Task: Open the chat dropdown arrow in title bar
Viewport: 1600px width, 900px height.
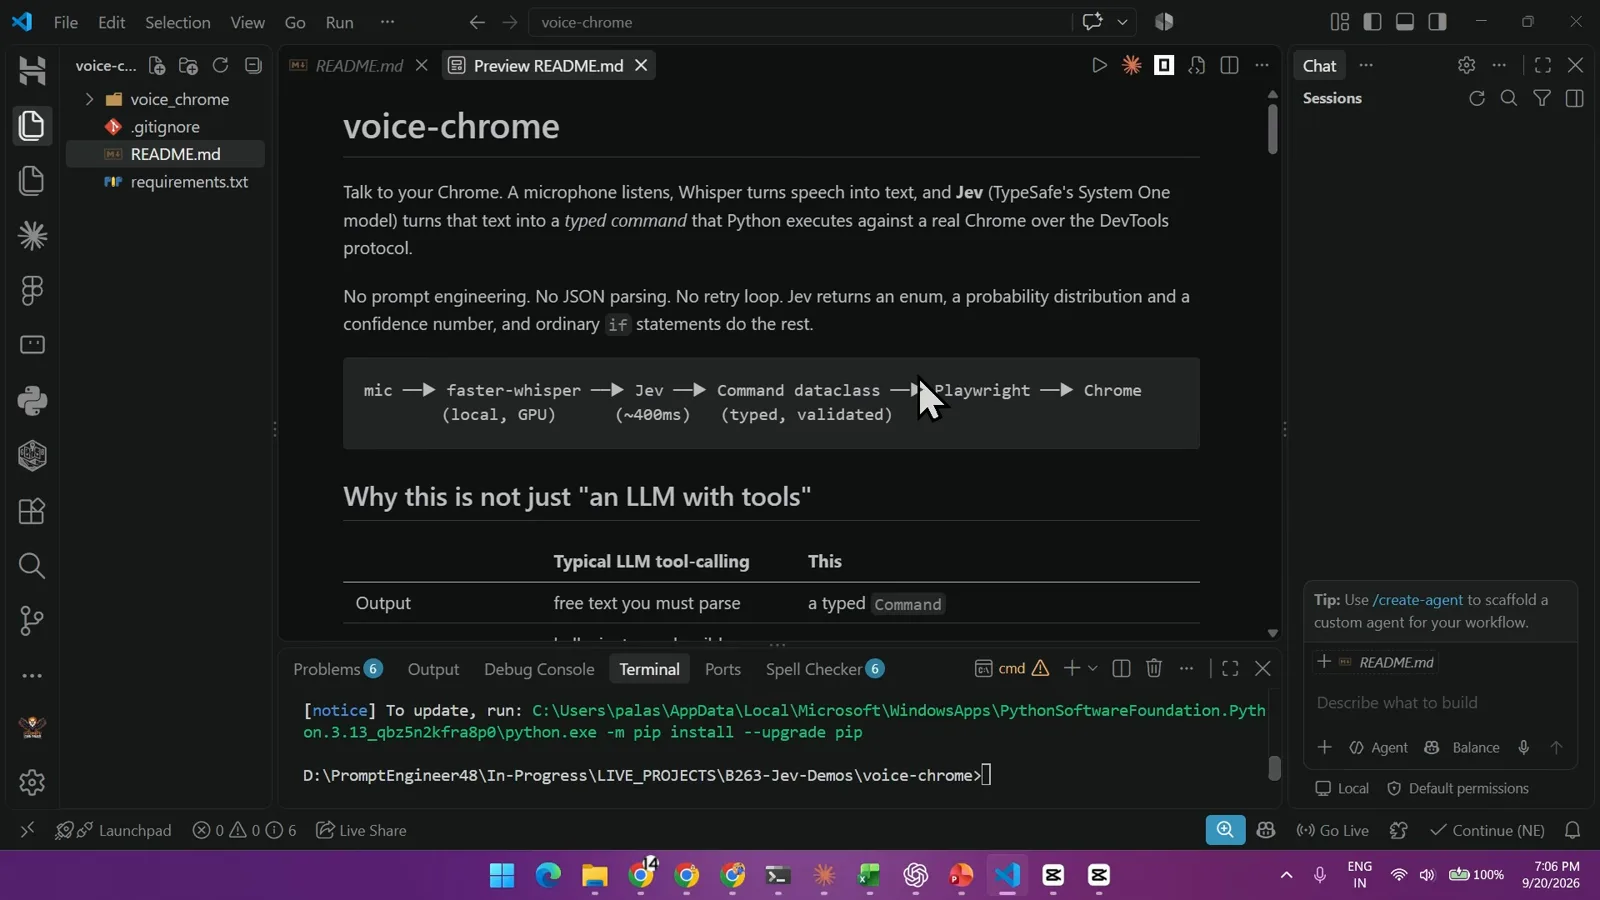Action: [x=1123, y=22]
